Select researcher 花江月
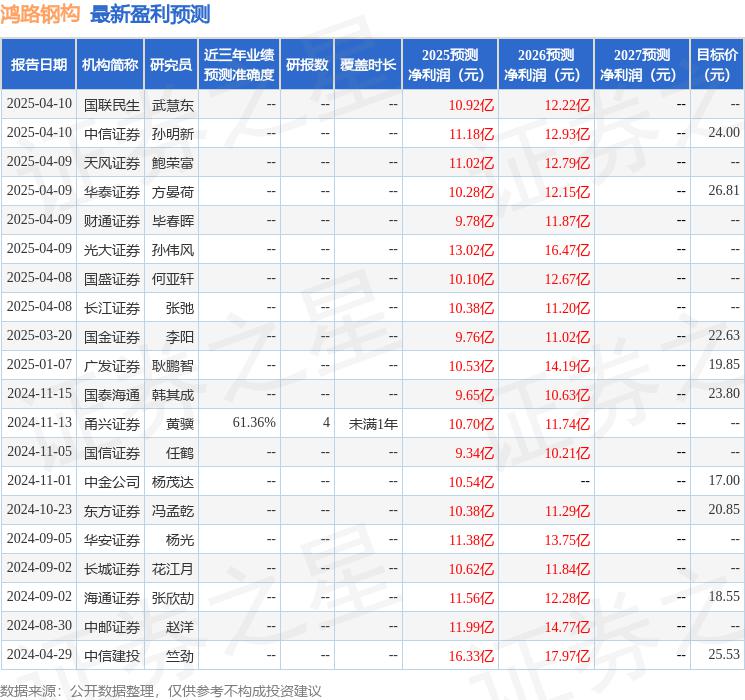Viewport: 745px width, 700px height. 173,569
